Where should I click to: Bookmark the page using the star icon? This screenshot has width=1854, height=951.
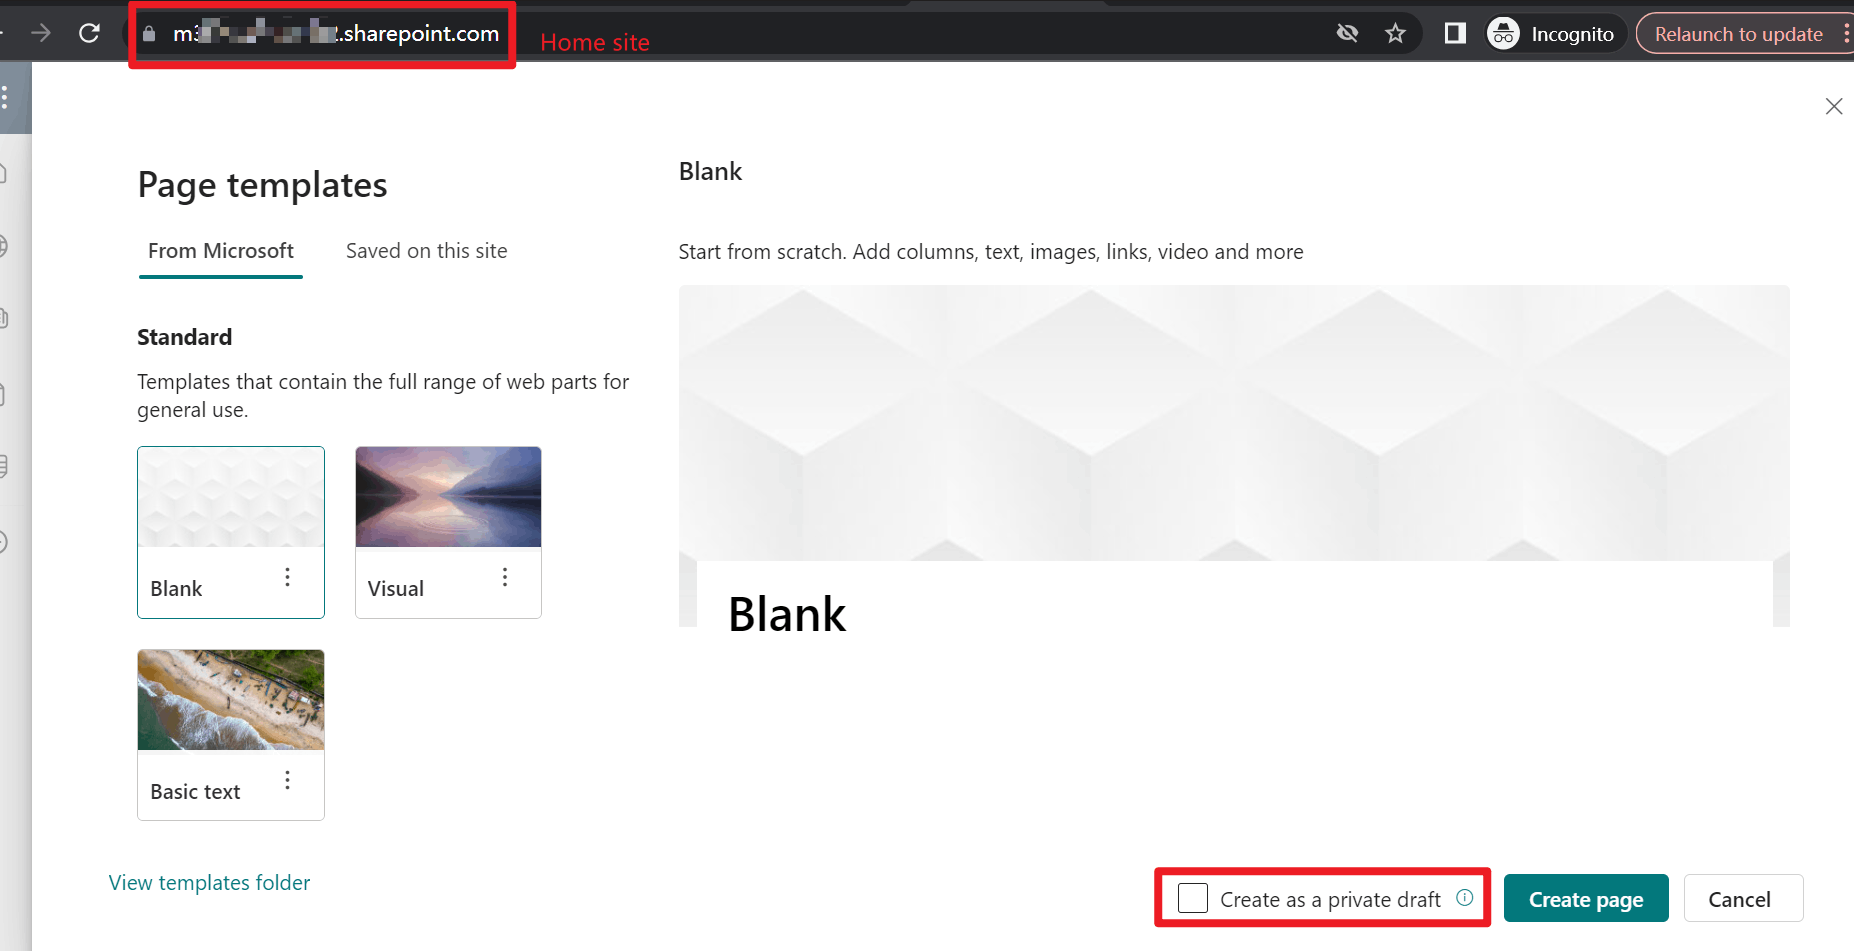[1395, 32]
